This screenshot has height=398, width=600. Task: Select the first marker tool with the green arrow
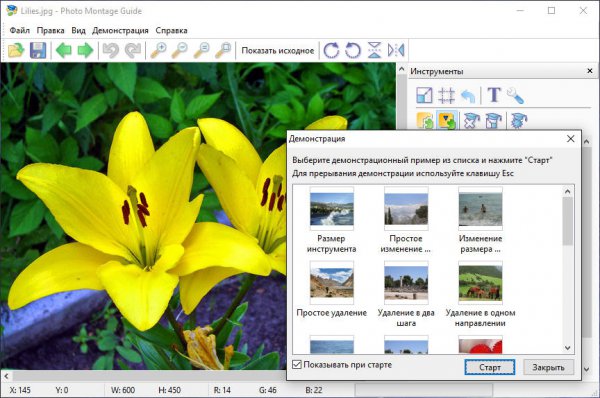(x=425, y=121)
